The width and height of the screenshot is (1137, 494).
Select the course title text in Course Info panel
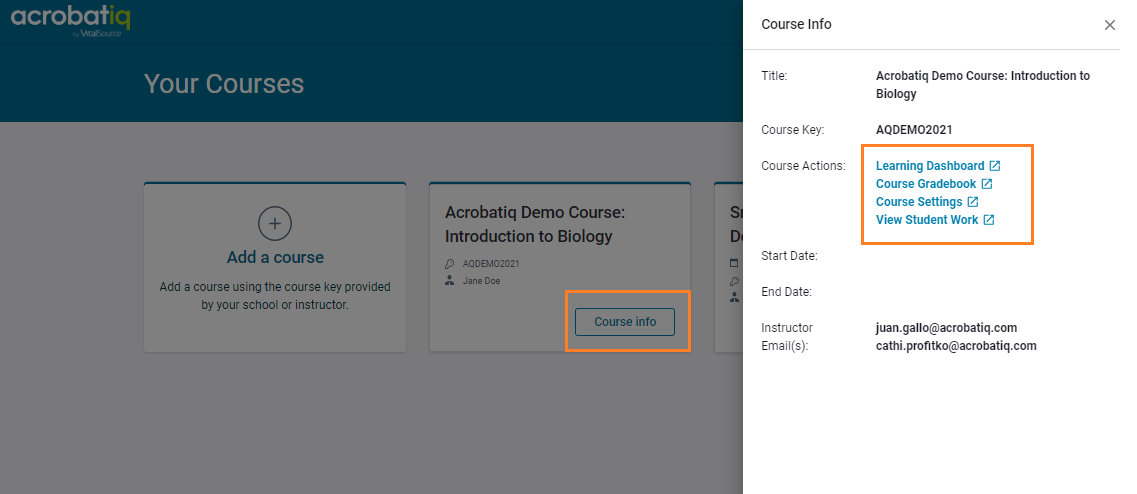click(983, 85)
